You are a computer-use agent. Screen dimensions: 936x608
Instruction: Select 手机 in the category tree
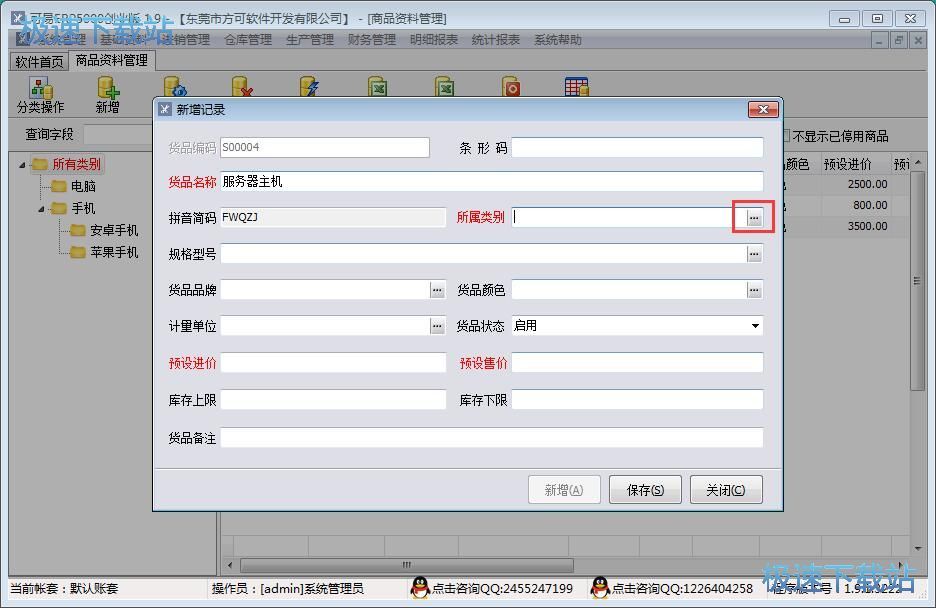tap(83, 208)
